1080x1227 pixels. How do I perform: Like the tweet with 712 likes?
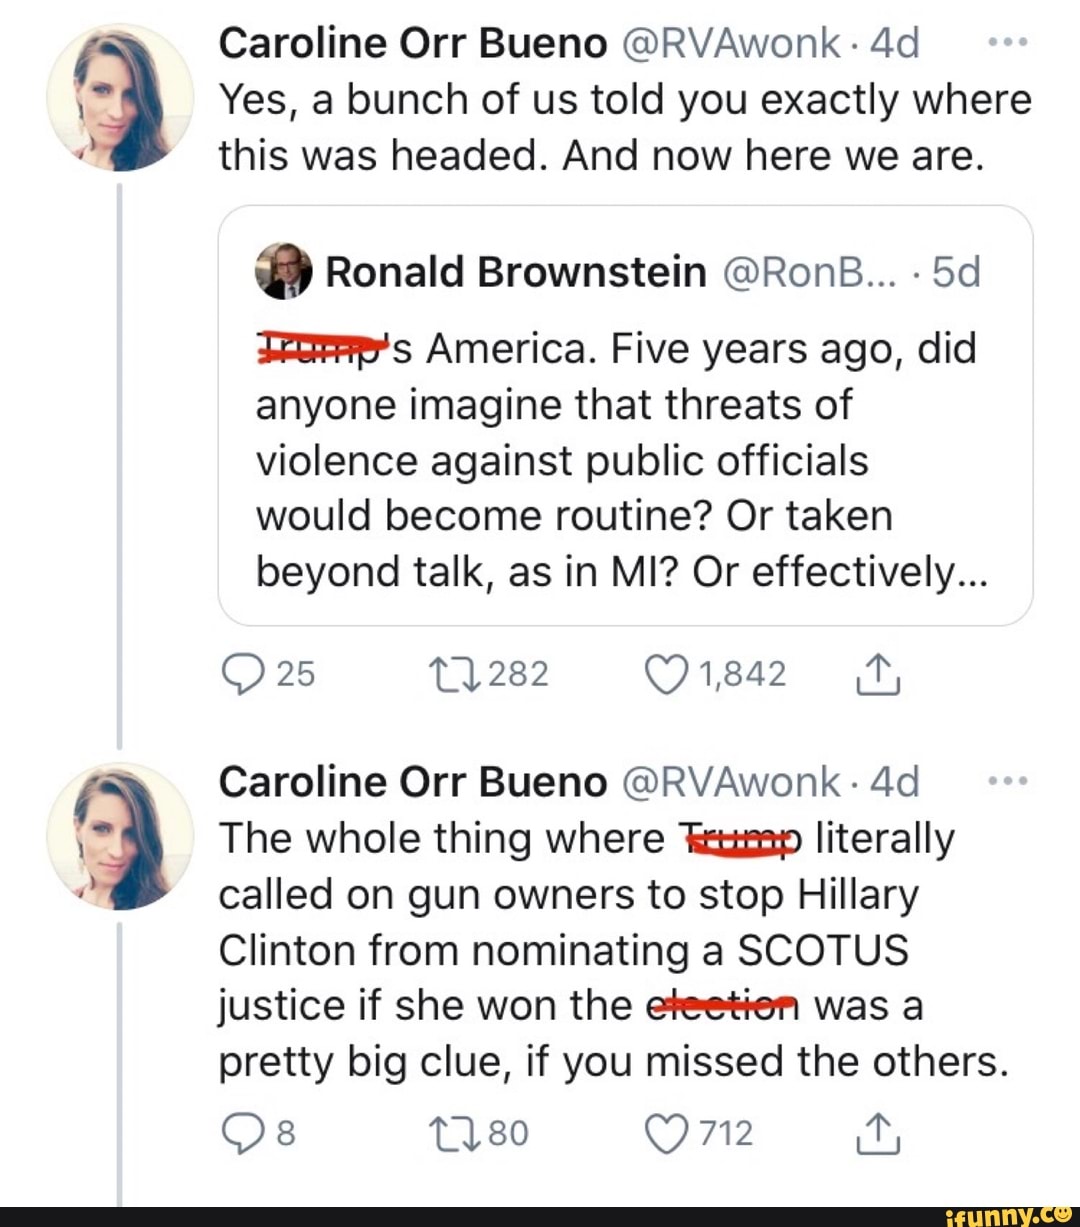click(x=667, y=1131)
